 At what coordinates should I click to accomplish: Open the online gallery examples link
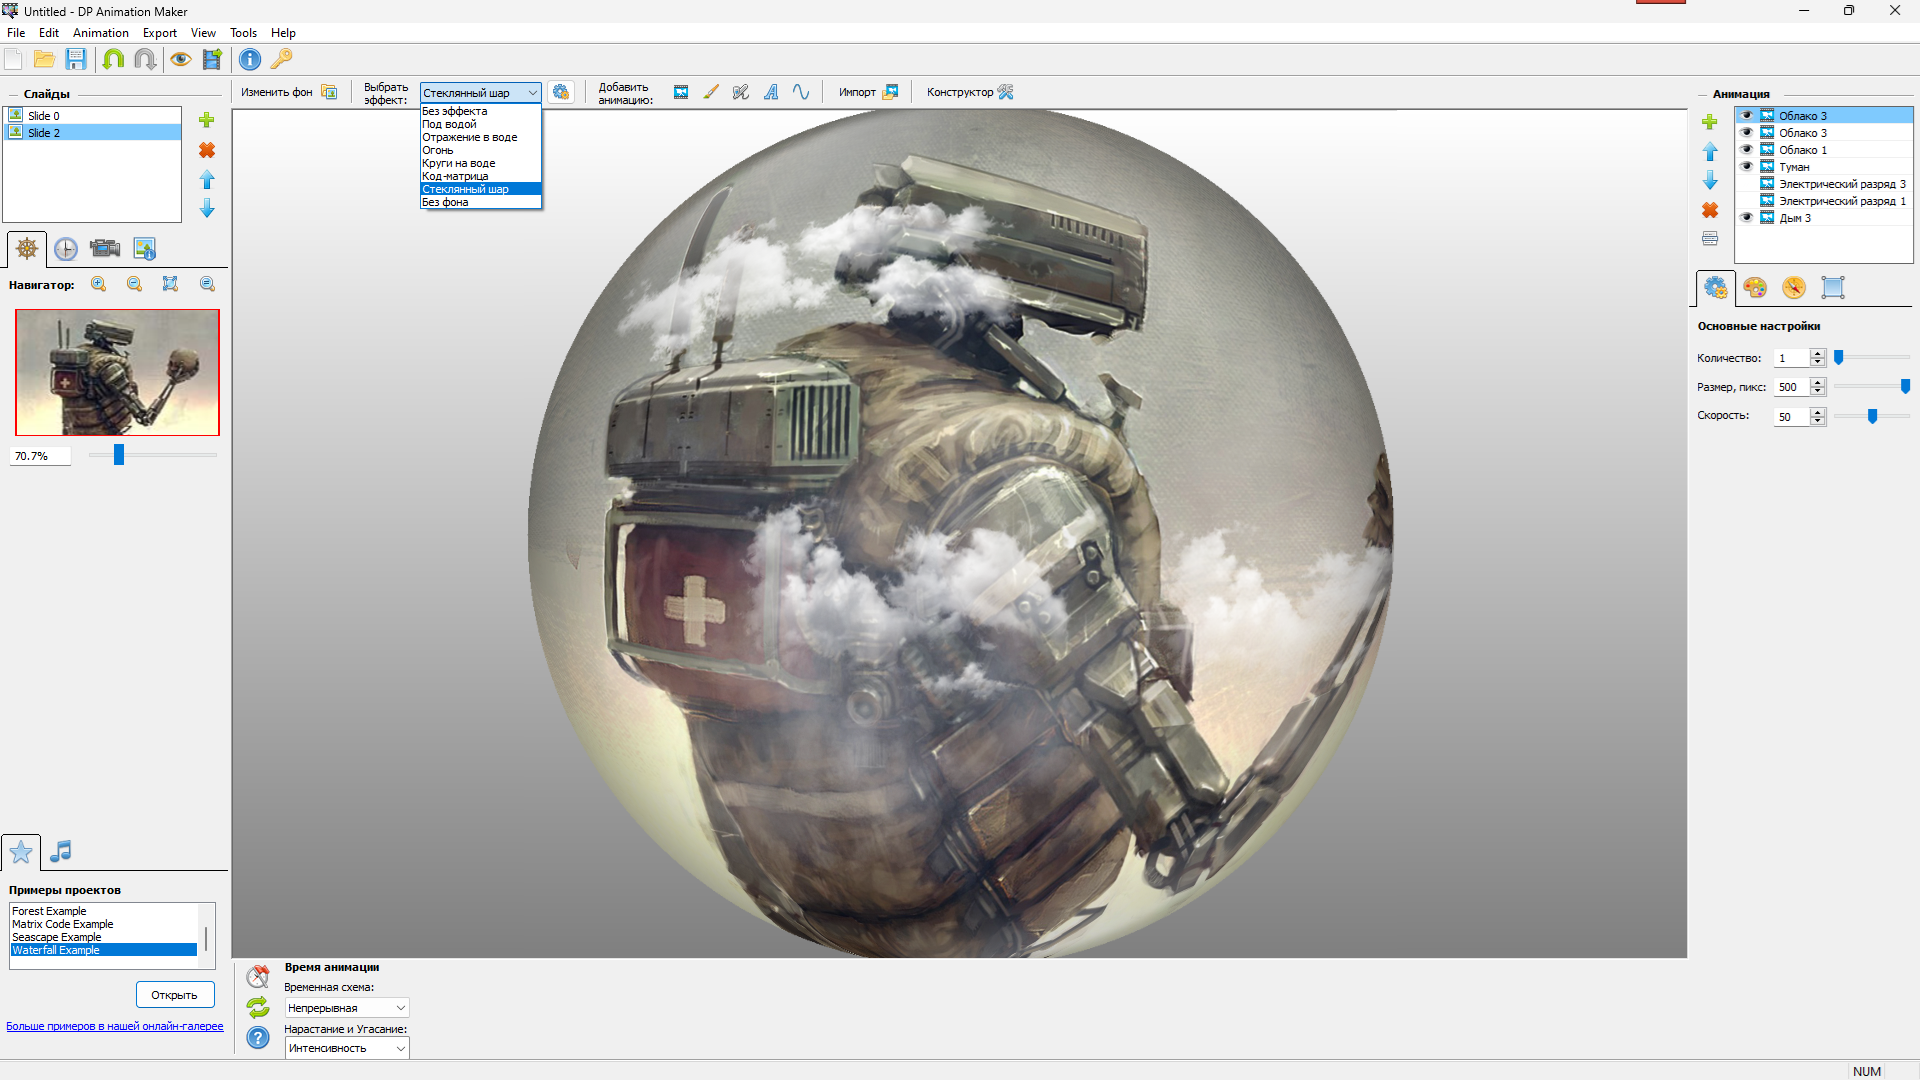coord(115,1026)
